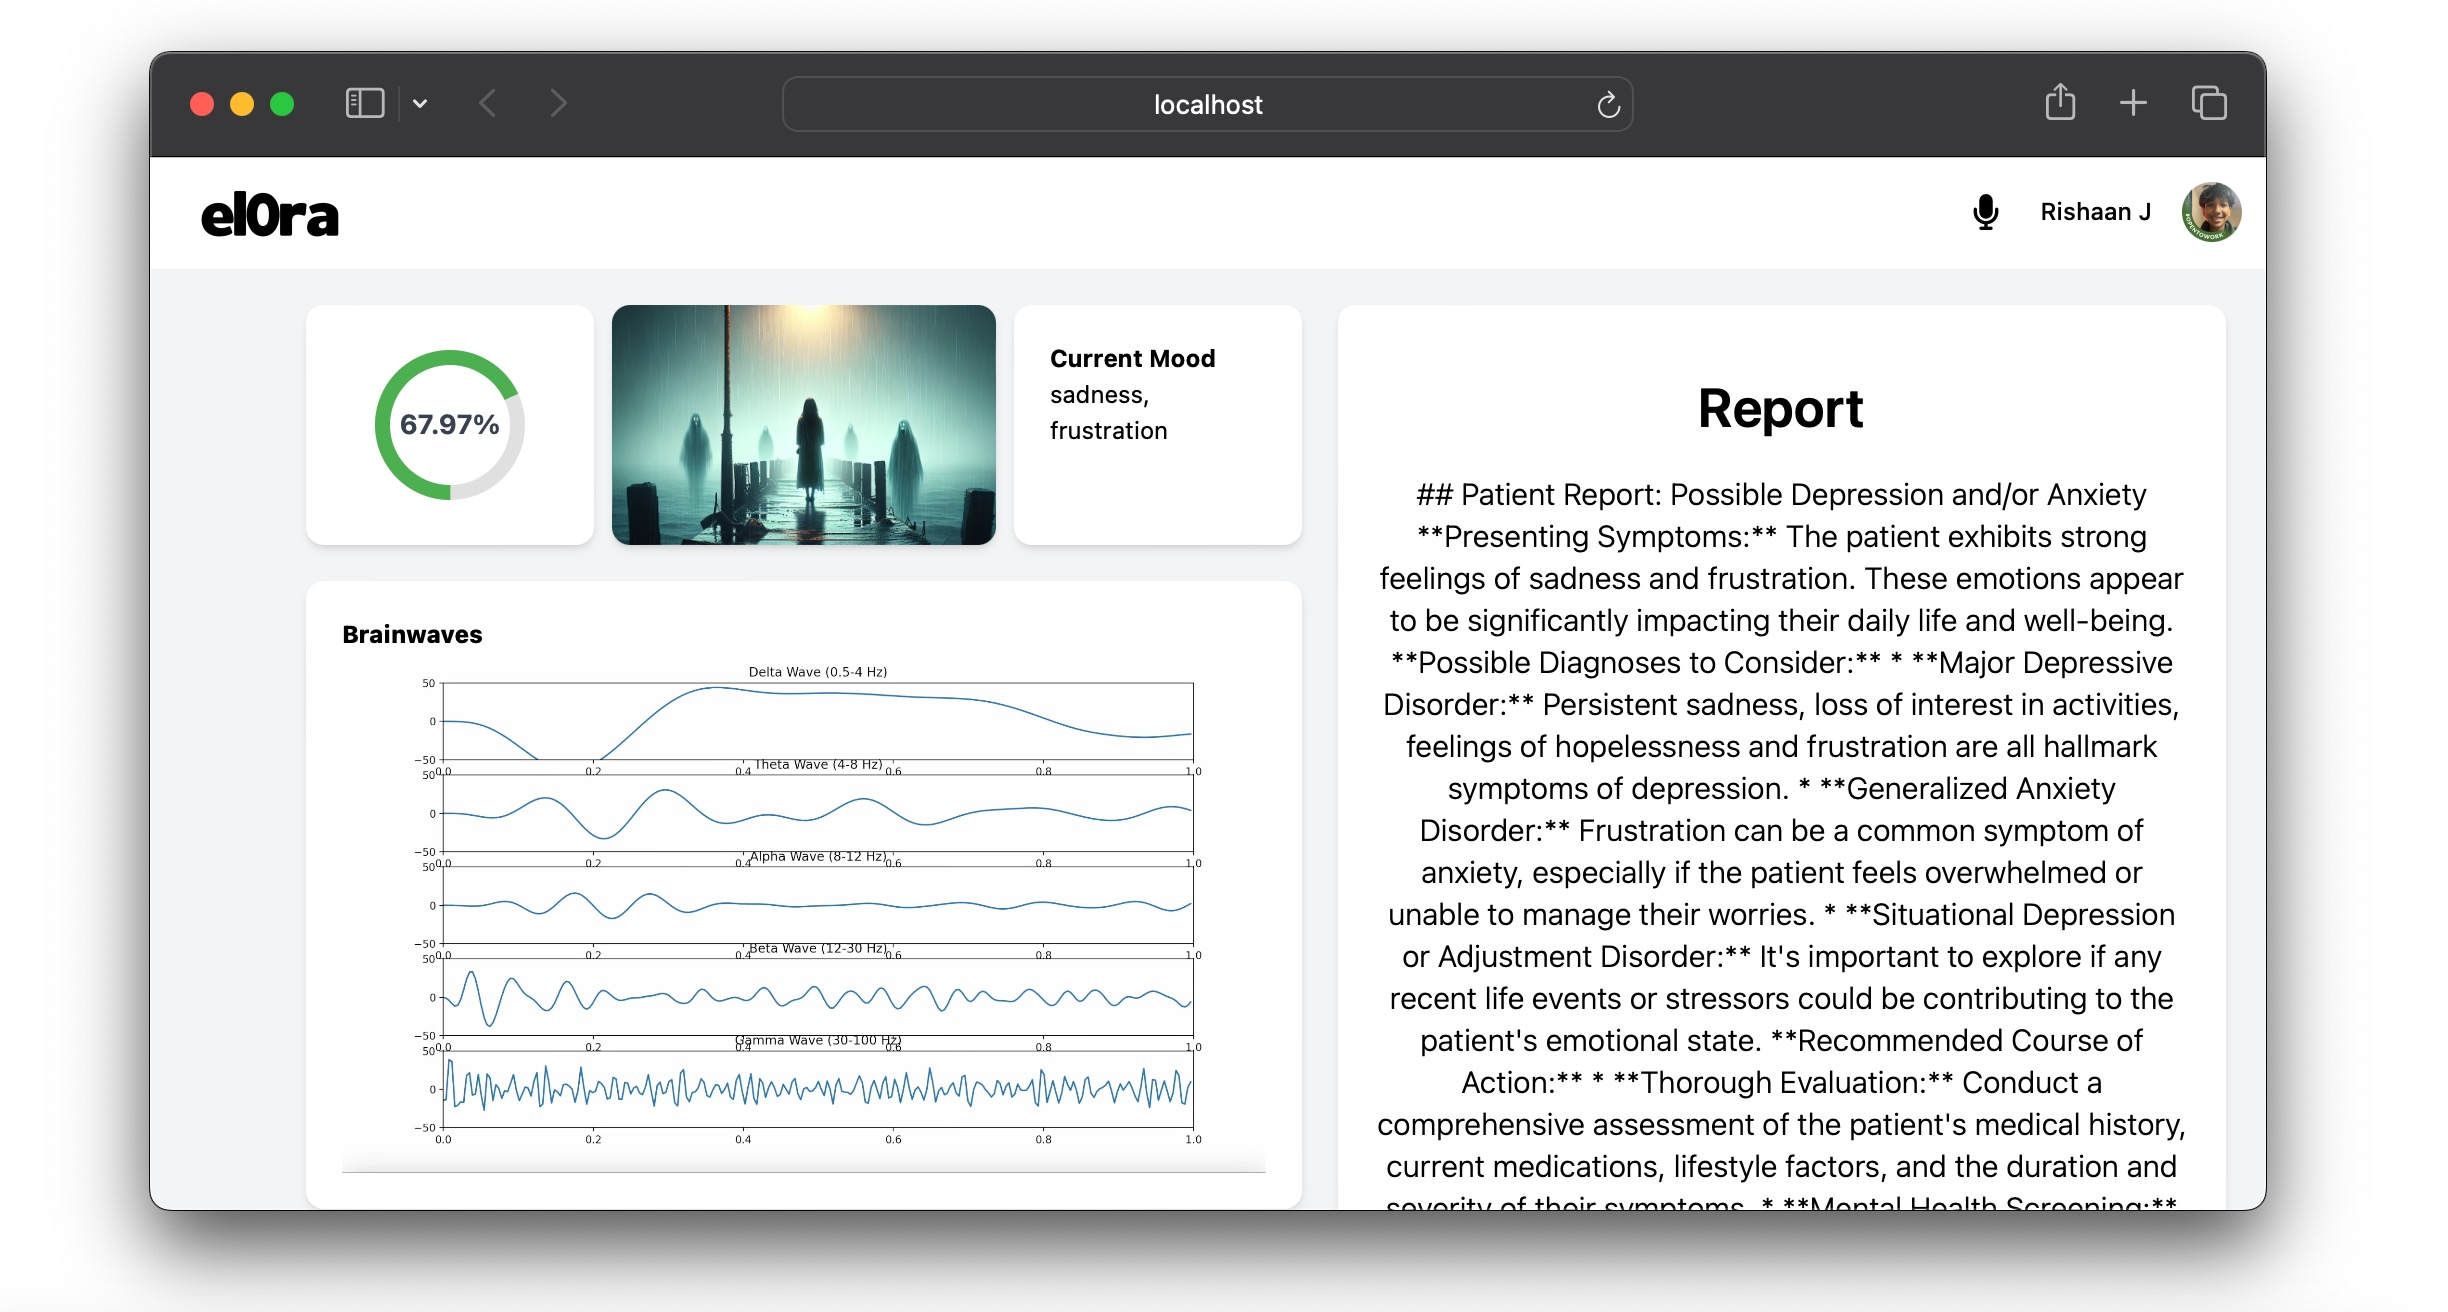Click the Report heading
2448x1312 pixels.
pos(1780,409)
